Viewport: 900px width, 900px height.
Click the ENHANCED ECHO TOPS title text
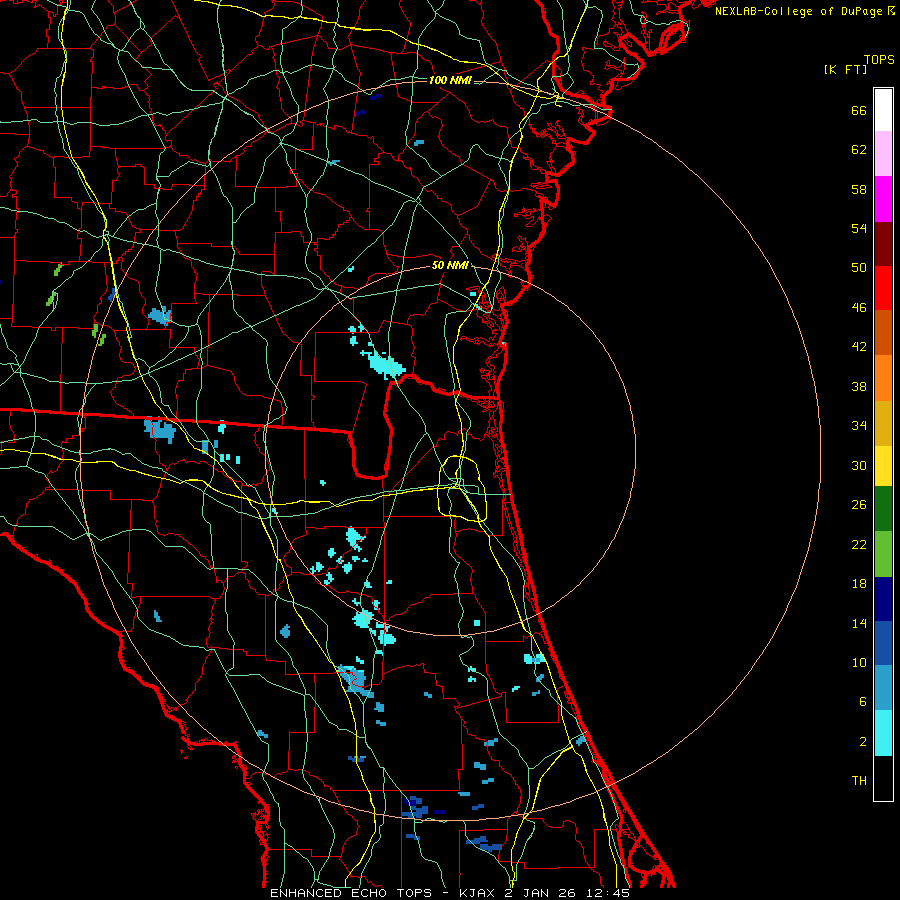click(x=351, y=893)
